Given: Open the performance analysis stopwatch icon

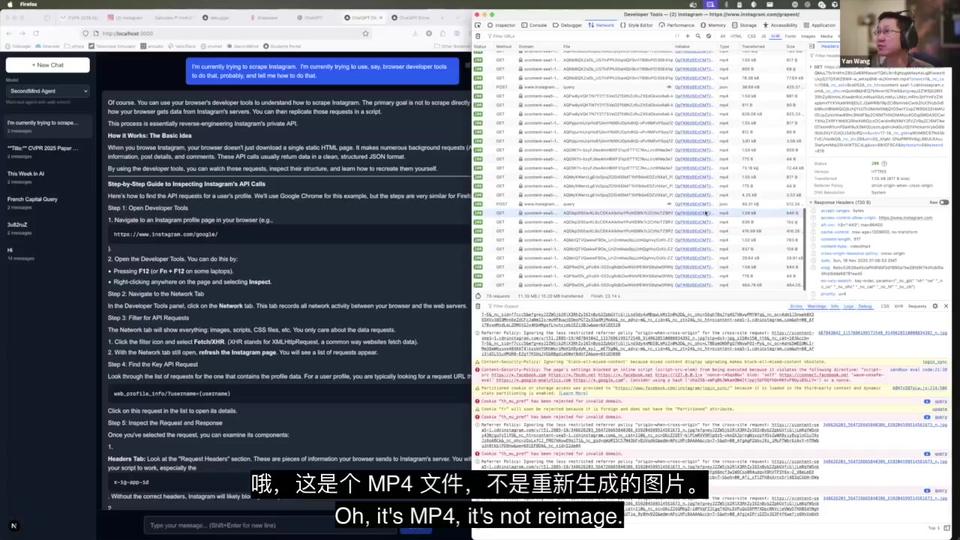Looking at the screenshot, I should 478,296.
